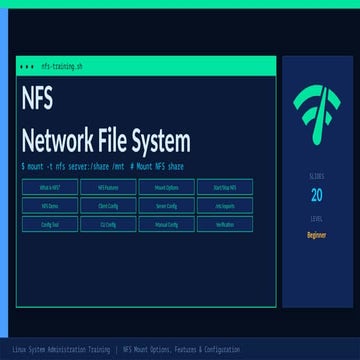This screenshot has height=360, width=360.
Task: Select the Mount Options topic box
Action: [167, 187]
